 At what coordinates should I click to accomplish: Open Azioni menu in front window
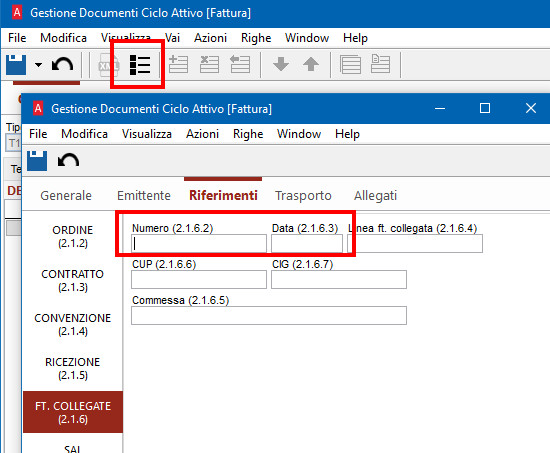point(202,134)
